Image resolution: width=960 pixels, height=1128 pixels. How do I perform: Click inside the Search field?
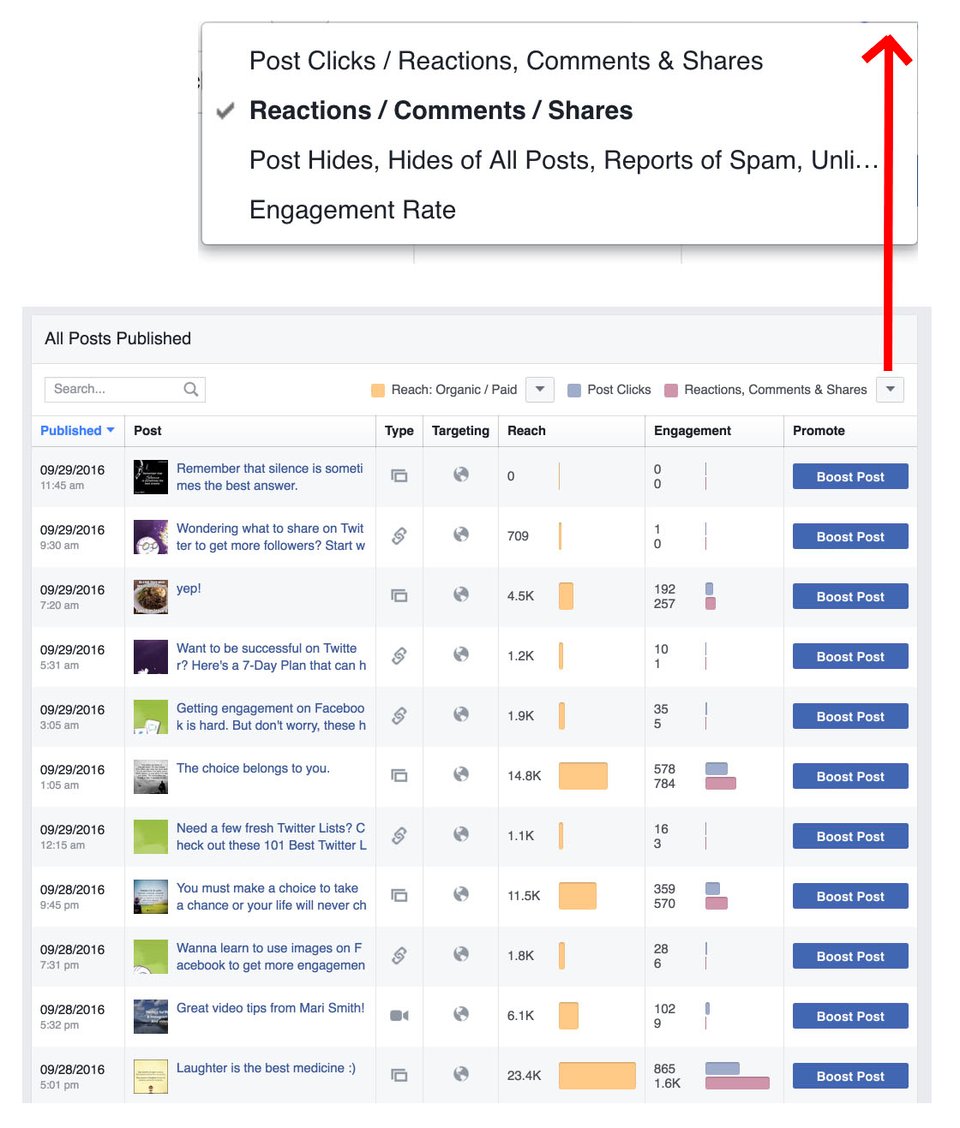(x=110, y=389)
